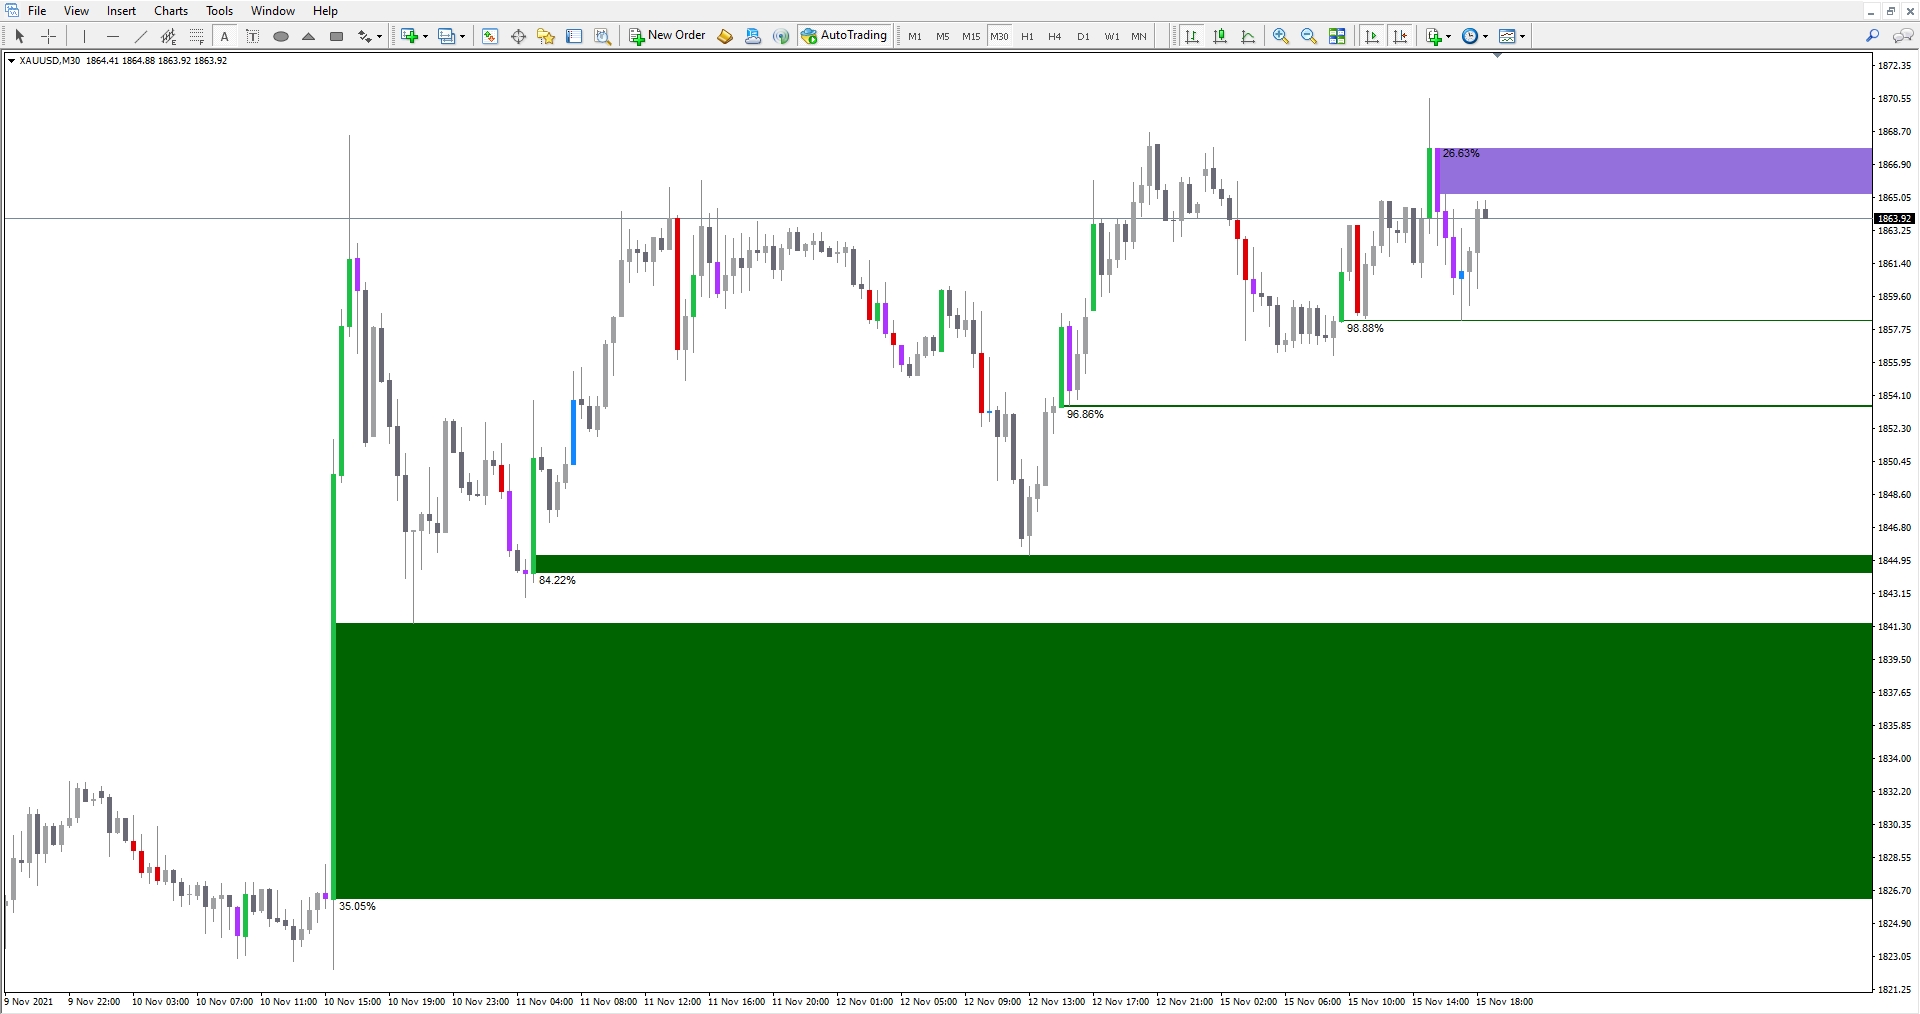Open the View menu

(76, 11)
